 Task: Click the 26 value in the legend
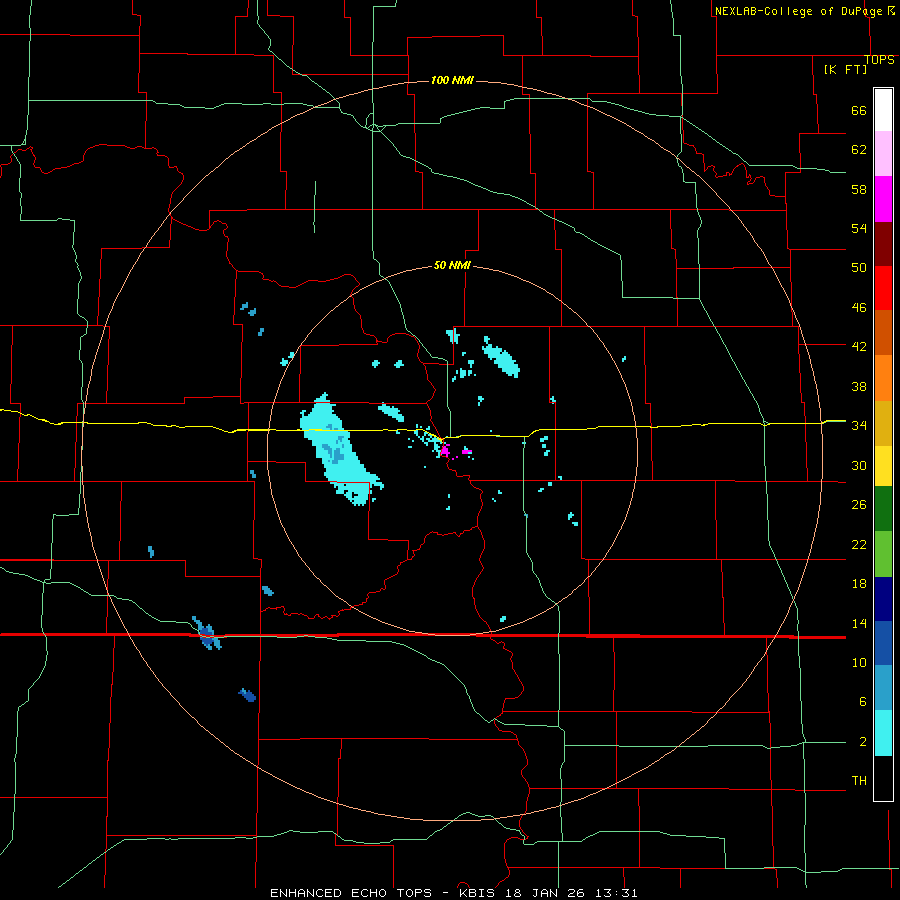pyautogui.click(x=859, y=505)
